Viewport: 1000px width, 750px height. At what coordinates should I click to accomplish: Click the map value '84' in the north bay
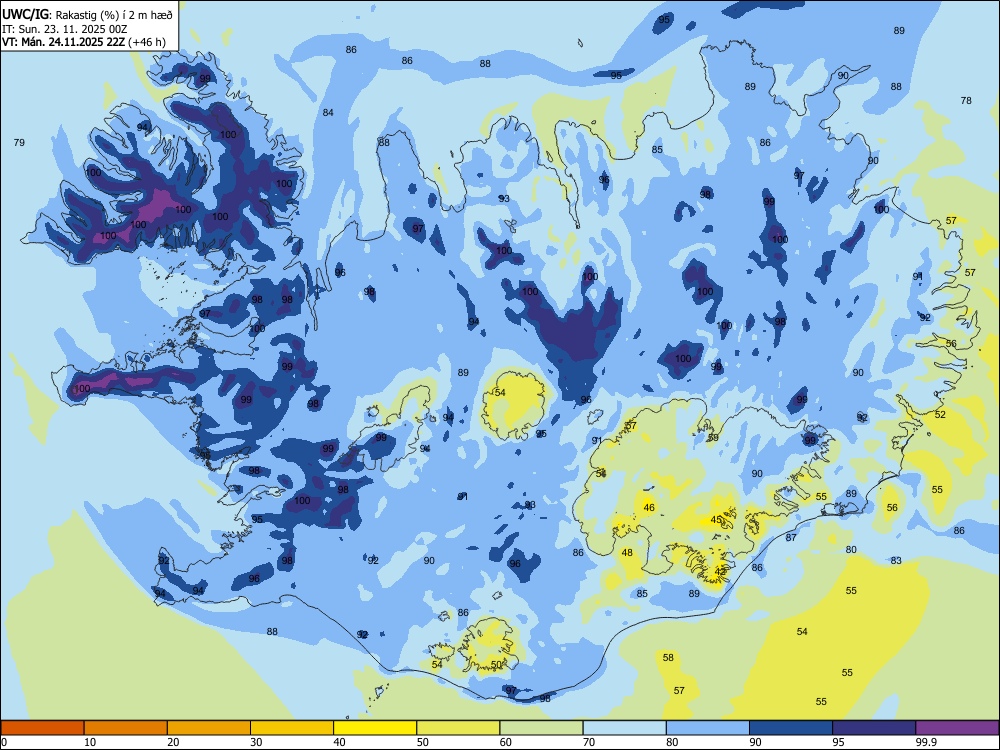(x=328, y=112)
